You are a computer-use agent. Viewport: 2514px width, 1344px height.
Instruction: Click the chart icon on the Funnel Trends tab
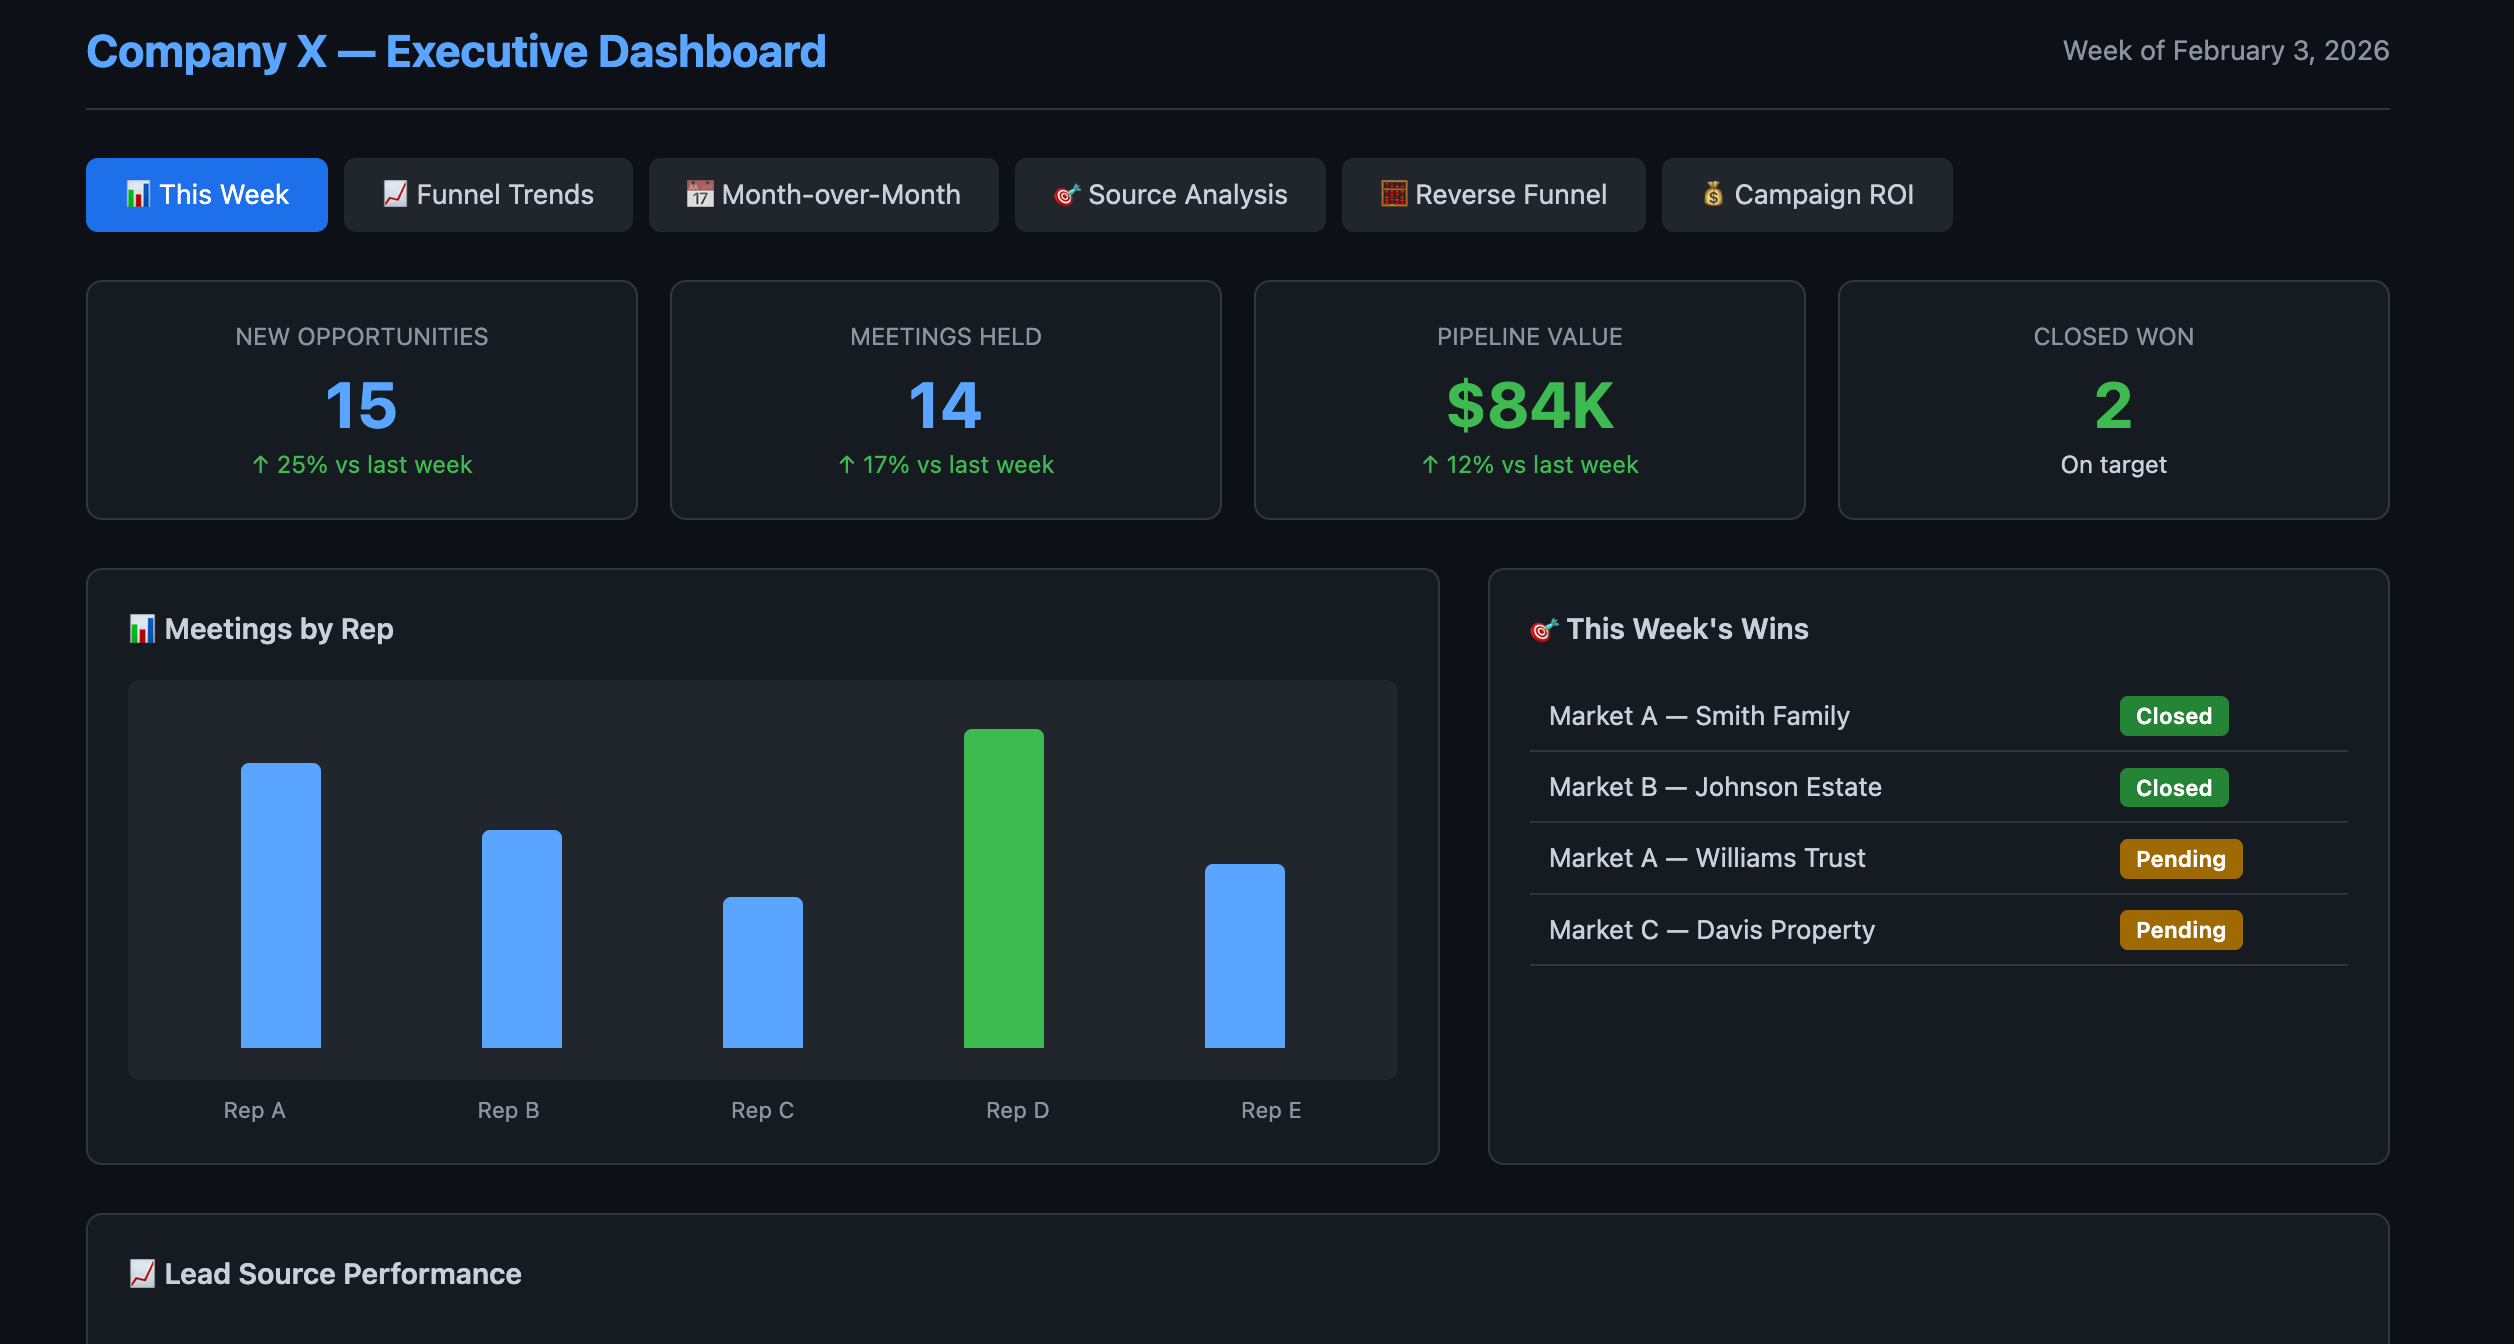point(395,194)
